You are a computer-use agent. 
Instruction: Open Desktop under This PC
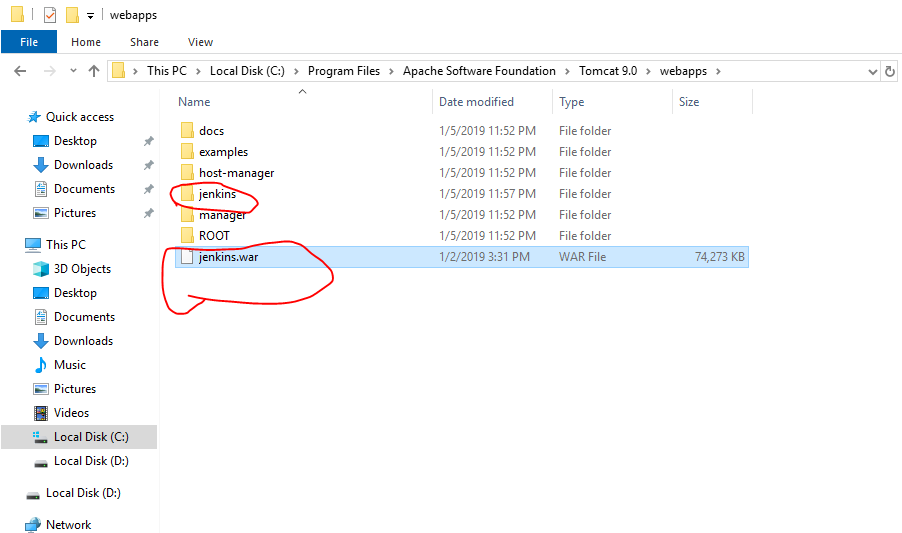75,293
